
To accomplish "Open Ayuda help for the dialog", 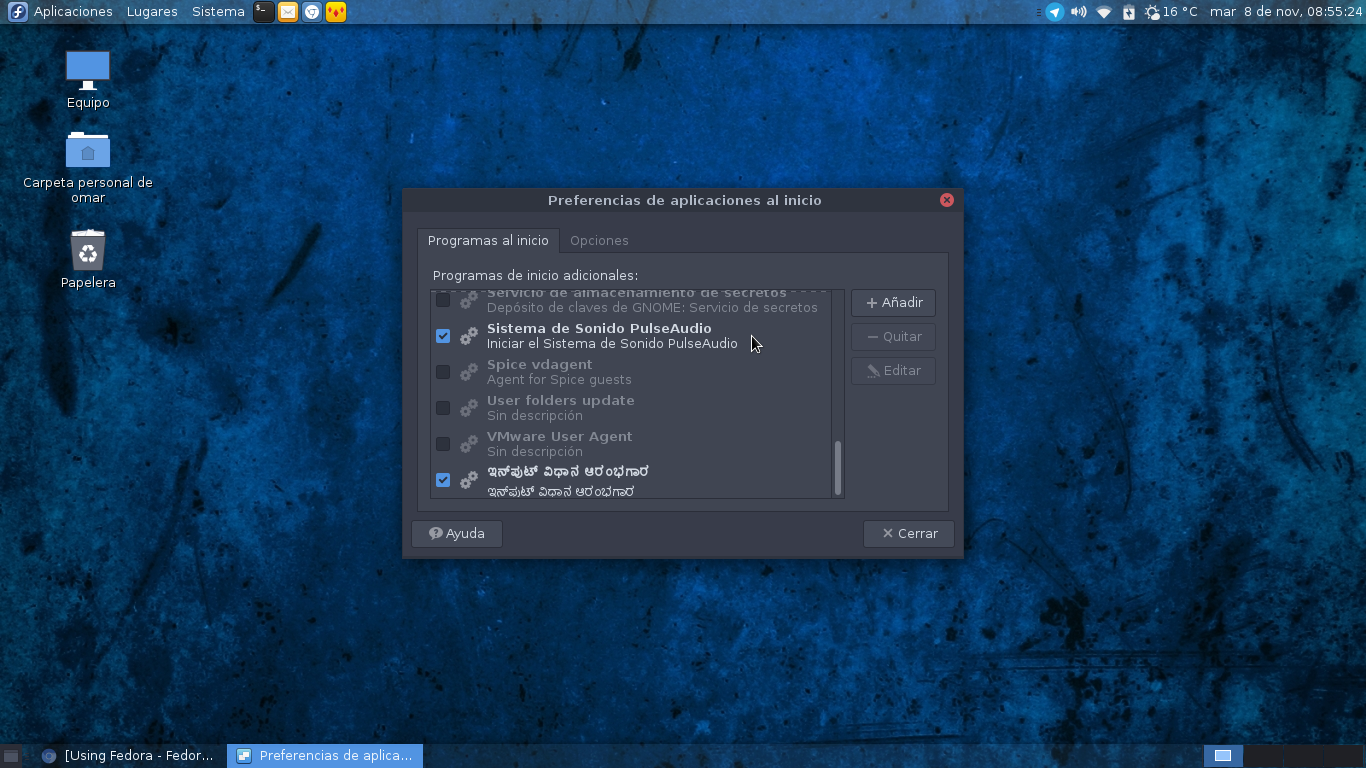I will pos(457,534).
